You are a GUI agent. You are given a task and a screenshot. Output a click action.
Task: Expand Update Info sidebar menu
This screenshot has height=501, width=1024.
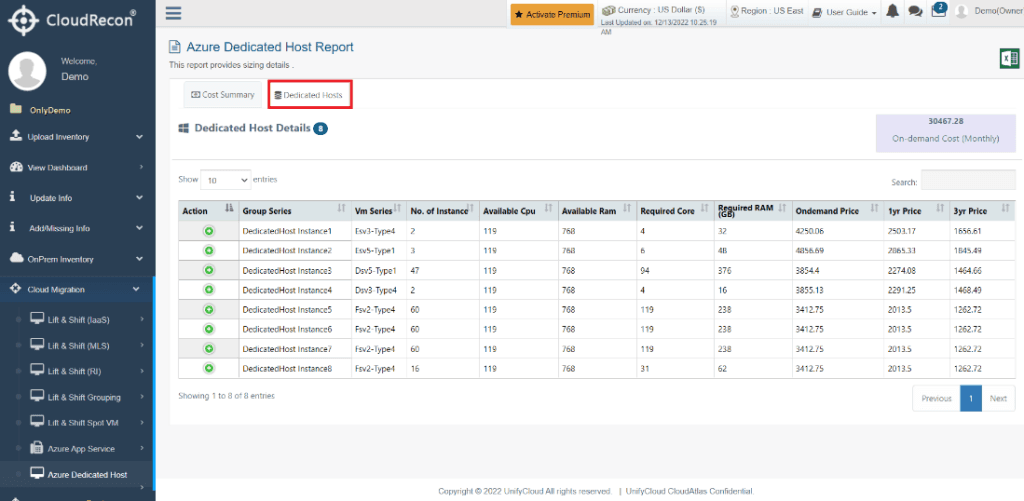(x=77, y=198)
